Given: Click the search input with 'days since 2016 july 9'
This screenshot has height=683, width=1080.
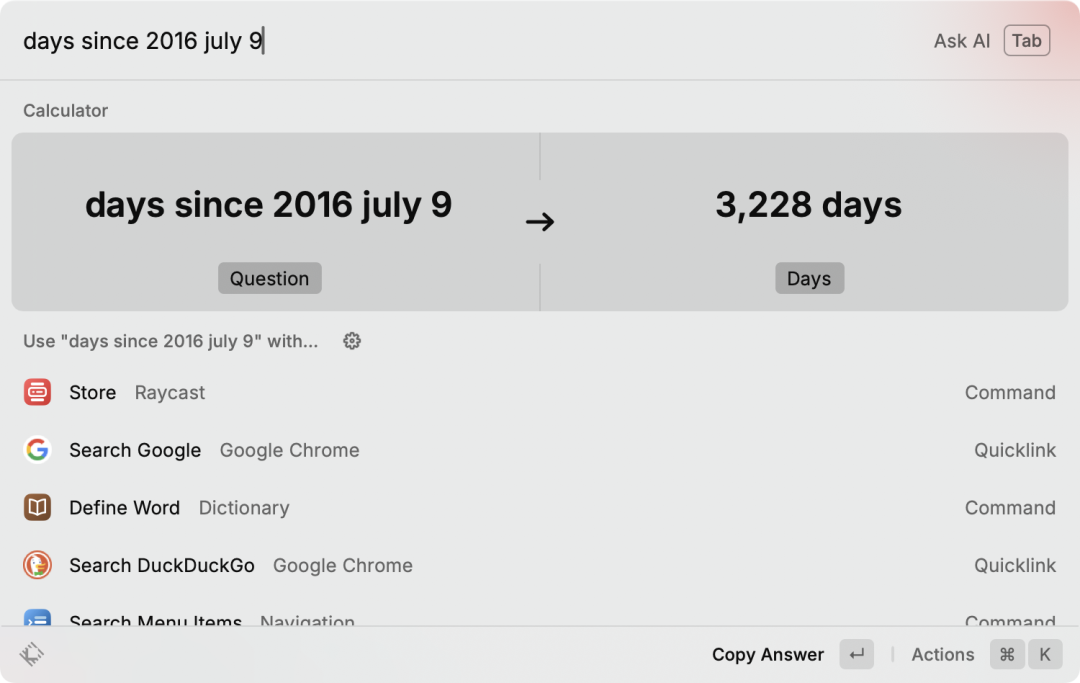Looking at the screenshot, I should [468, 41].
